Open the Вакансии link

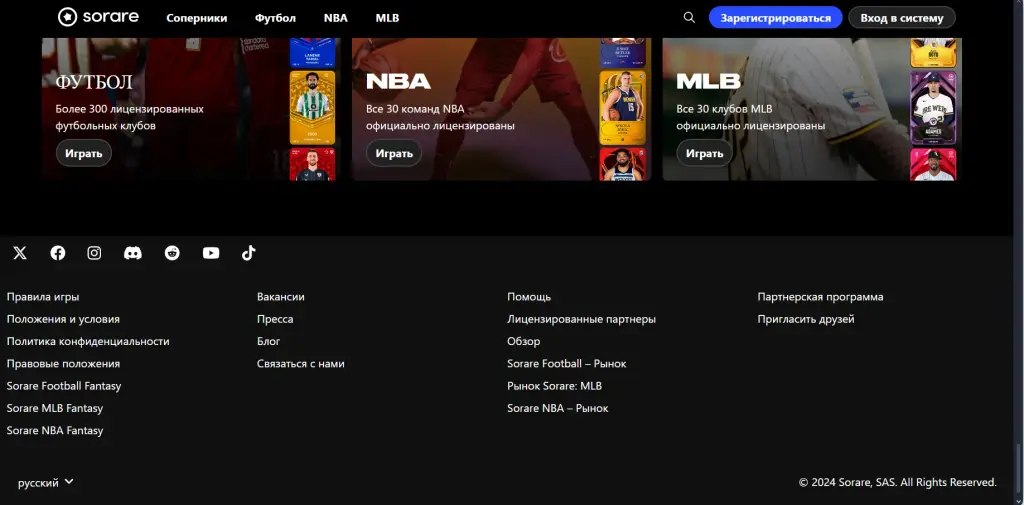point(281,297)
